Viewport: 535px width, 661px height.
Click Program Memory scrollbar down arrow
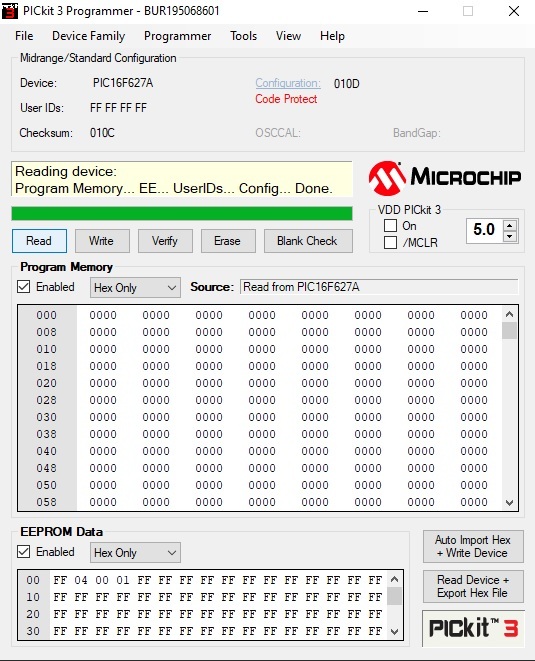pos(509,502)
